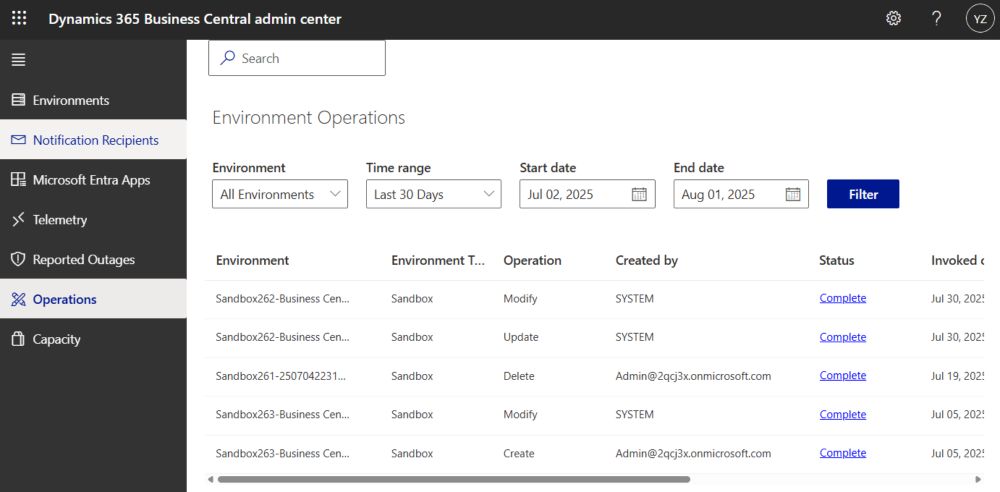
Task: Click the Create operation cell
Action: [x=518, y=453]
